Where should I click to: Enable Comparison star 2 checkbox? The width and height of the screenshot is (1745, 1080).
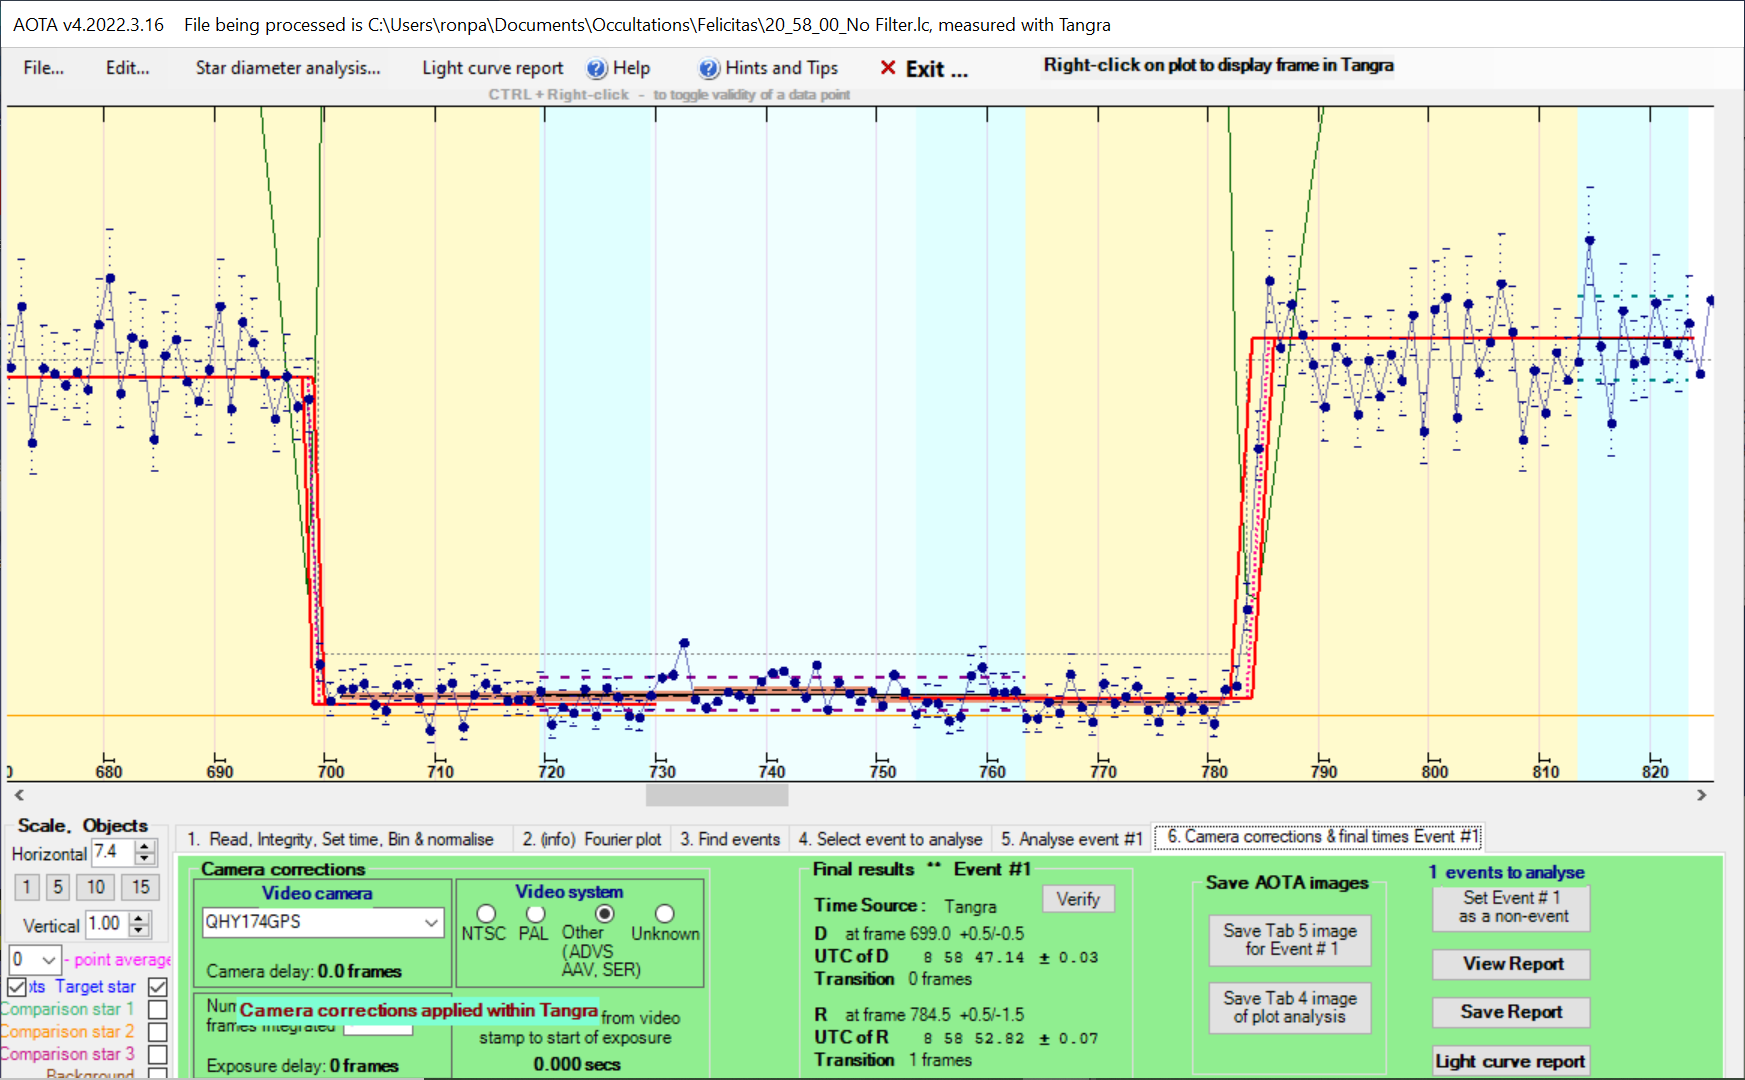158,1032
